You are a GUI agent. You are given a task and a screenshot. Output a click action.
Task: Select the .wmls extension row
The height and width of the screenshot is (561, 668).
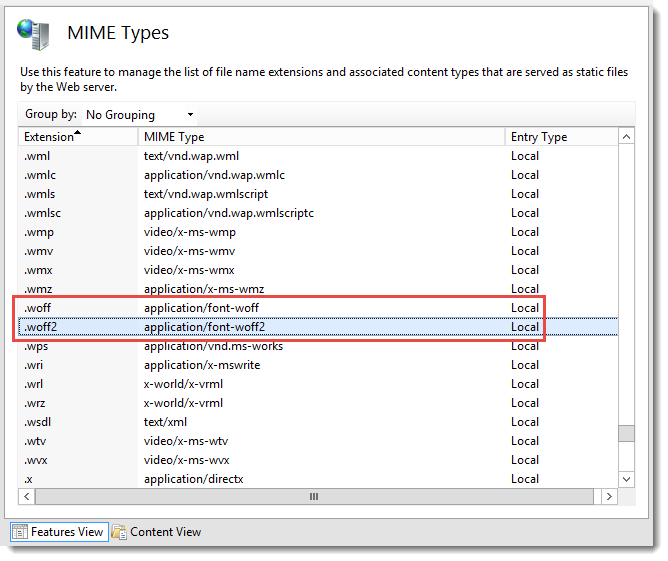pyautogui.click(x=318, y=194)
